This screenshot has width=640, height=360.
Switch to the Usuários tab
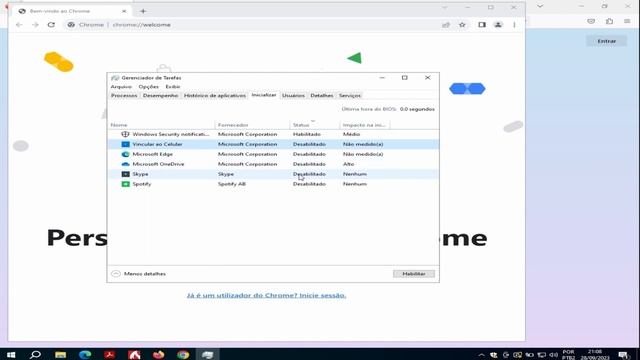pyautogui.click(x=293, y=95)
